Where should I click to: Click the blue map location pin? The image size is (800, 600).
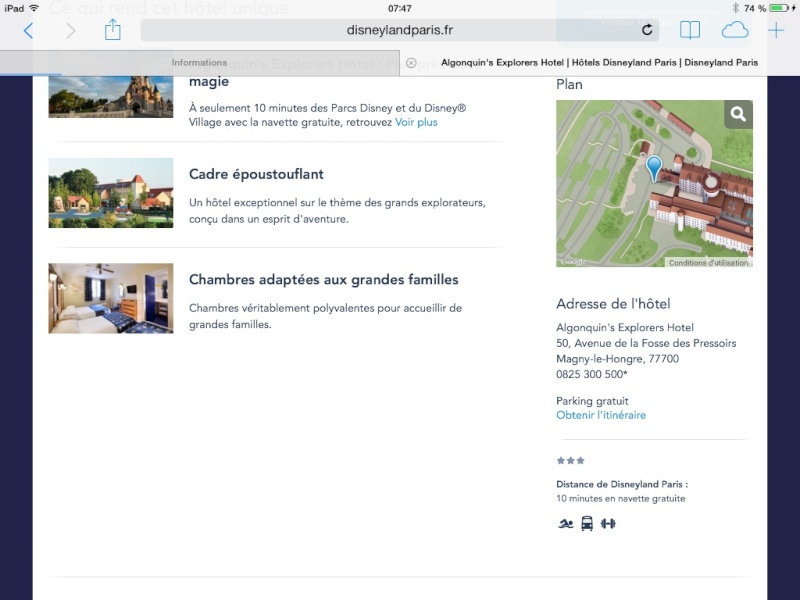tap(654, 169)
